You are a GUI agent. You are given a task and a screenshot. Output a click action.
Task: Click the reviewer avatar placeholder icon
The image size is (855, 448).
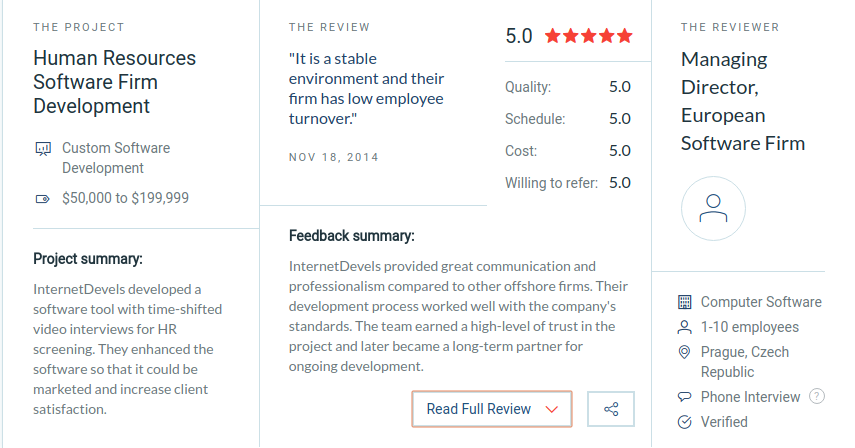[x=713, y=208]
